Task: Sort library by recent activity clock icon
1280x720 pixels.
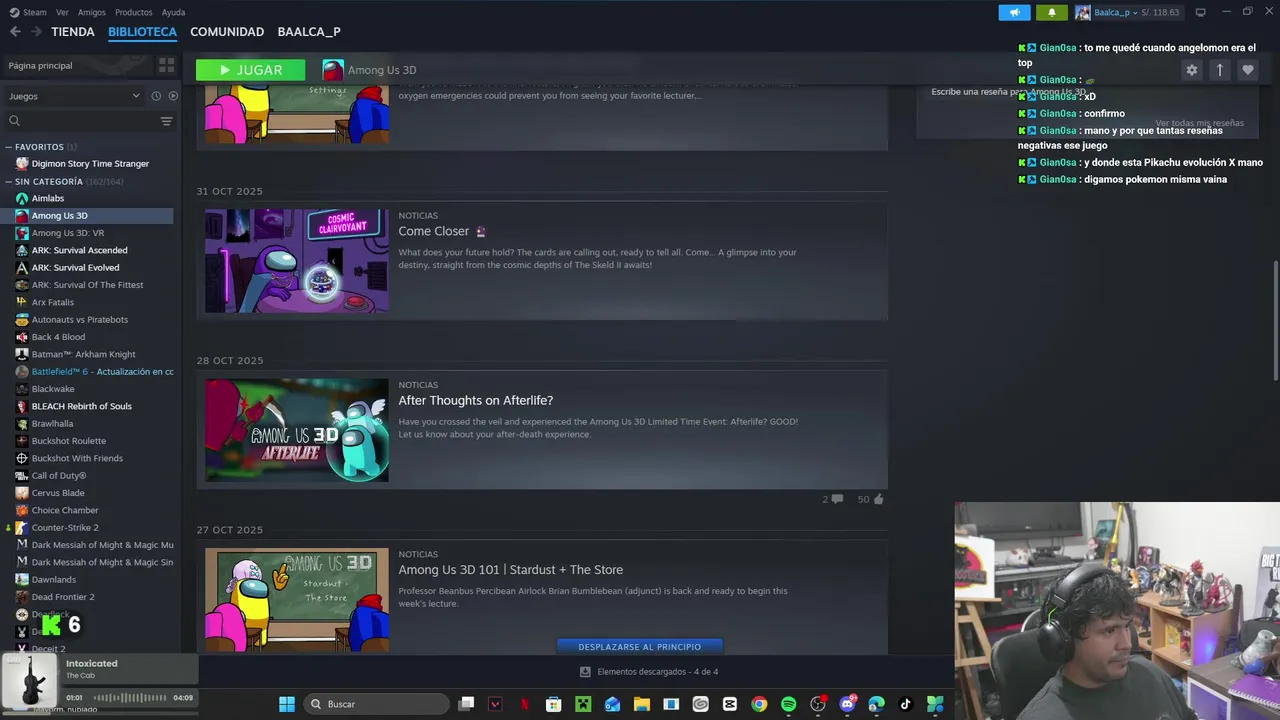Action: click(156, 96)
